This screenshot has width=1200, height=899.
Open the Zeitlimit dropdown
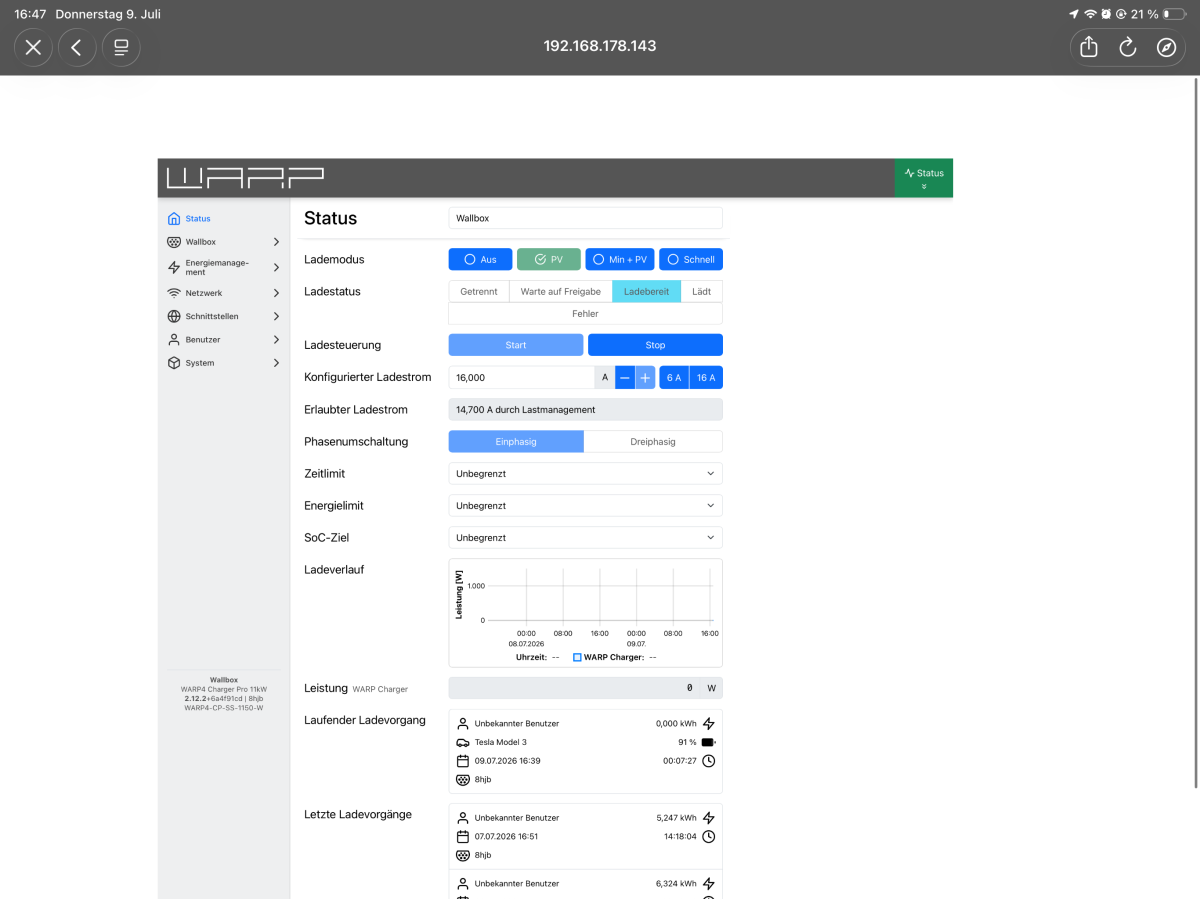coord(585,473)
